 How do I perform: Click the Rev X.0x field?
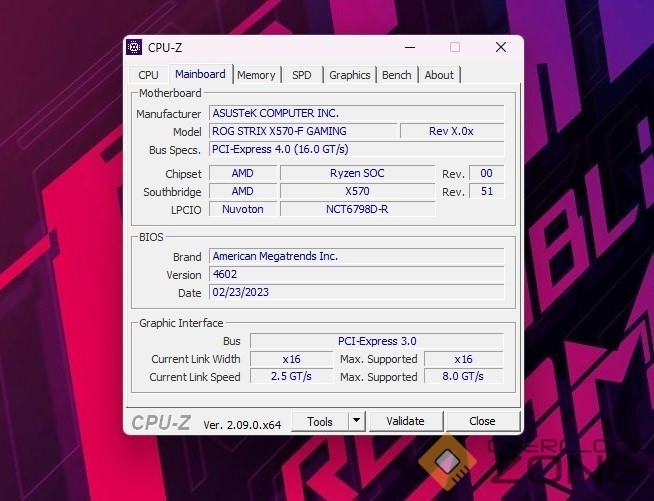pyautogui.click(x=452, y=131)
